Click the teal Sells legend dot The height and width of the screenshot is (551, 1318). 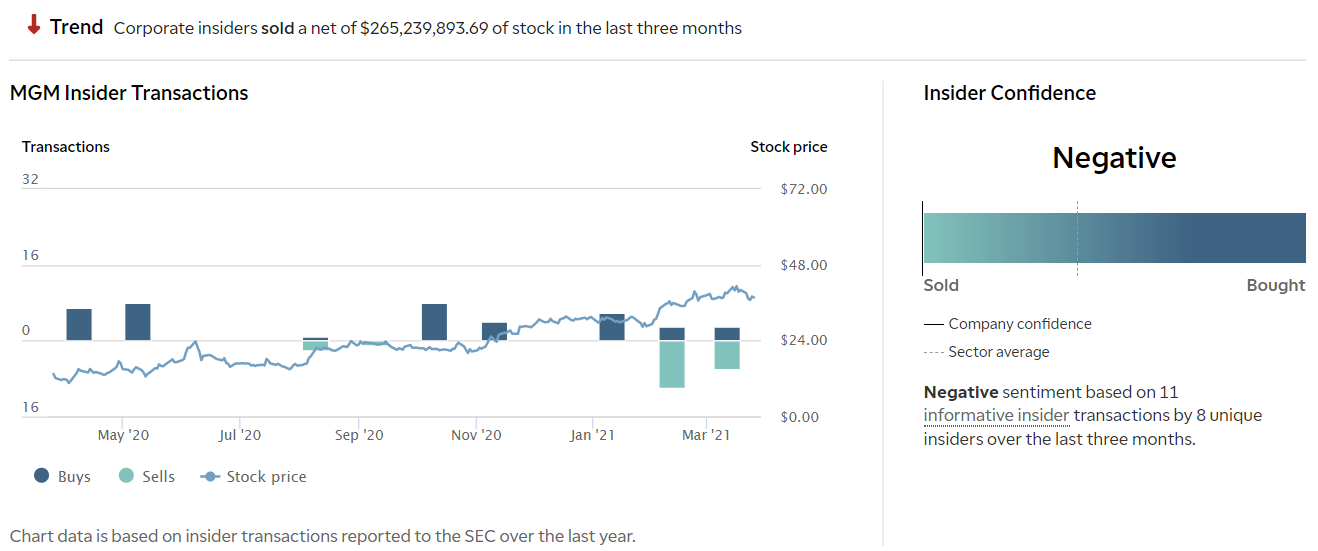[126, 477]
